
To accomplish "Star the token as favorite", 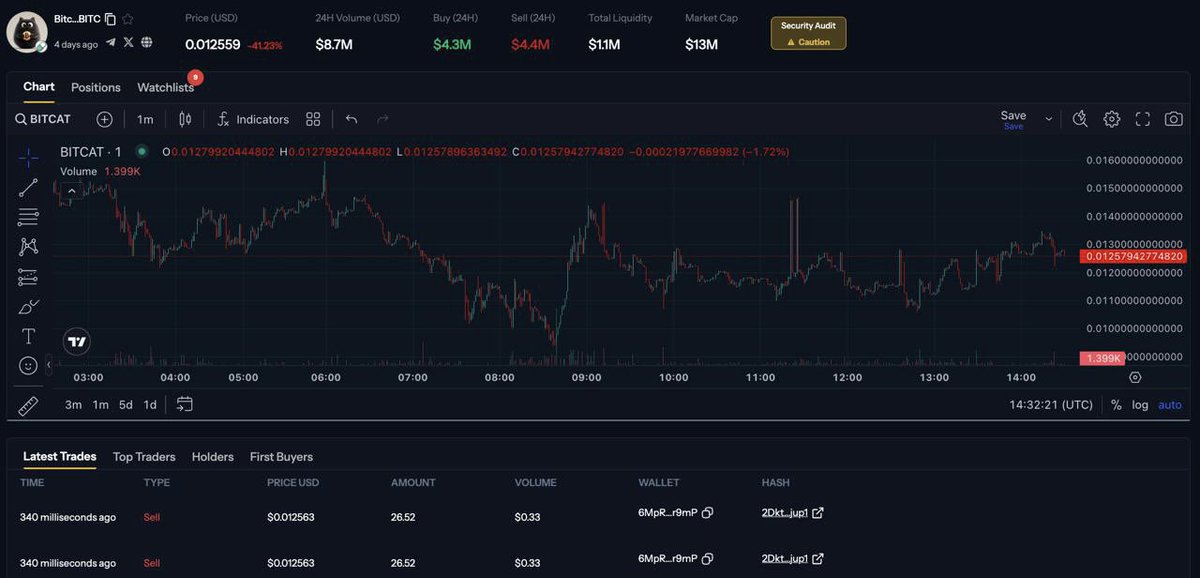I will 128,19.
